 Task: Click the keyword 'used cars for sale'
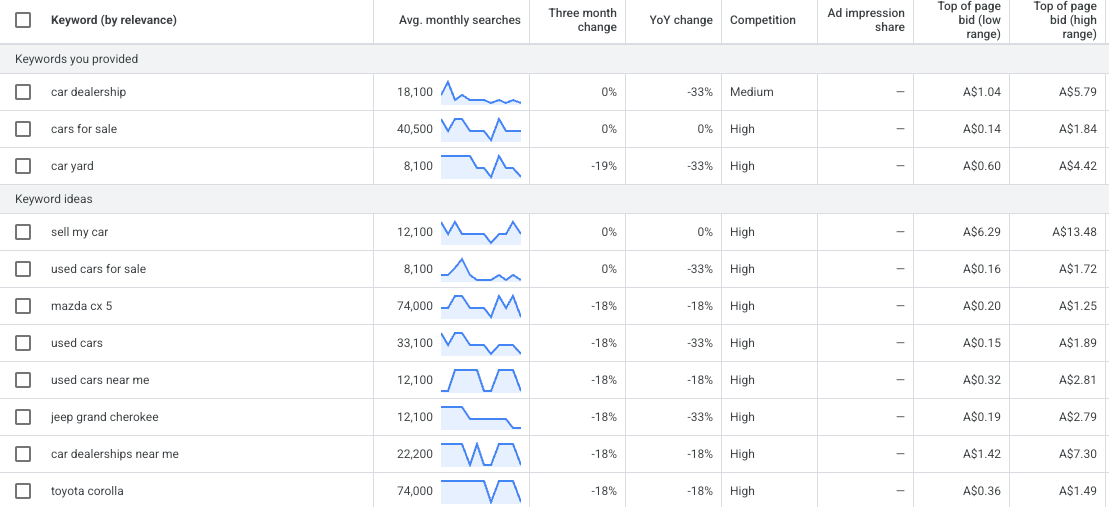pos(98,269)
